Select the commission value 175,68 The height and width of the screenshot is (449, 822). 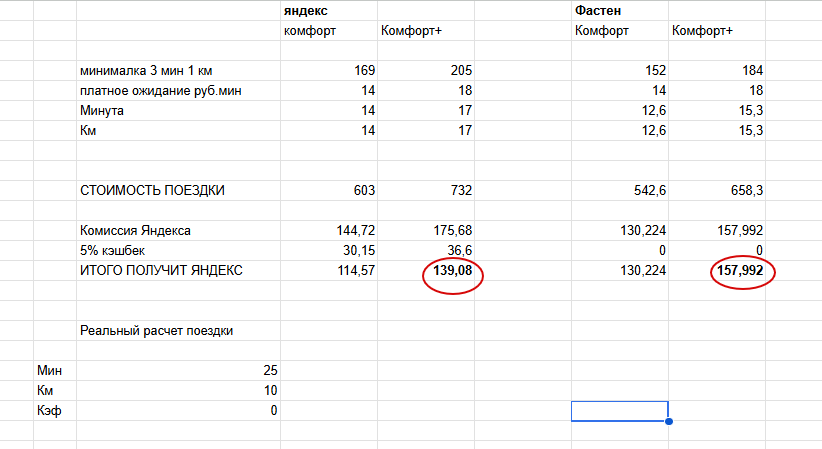tap(453, 230)
